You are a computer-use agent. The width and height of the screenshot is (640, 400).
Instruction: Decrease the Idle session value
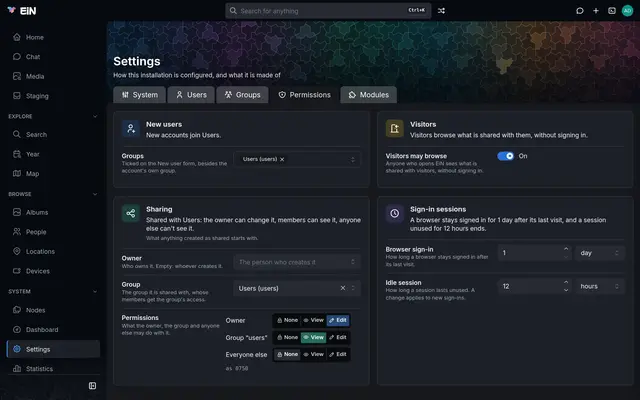coord(566,290)
